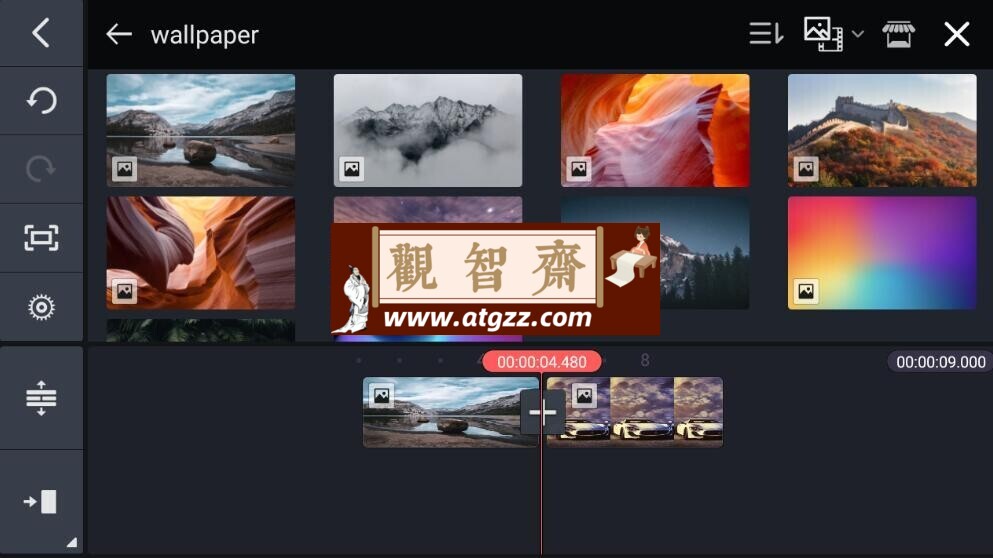Select the lake and mountain wallpaper

(x=201, y=130)
